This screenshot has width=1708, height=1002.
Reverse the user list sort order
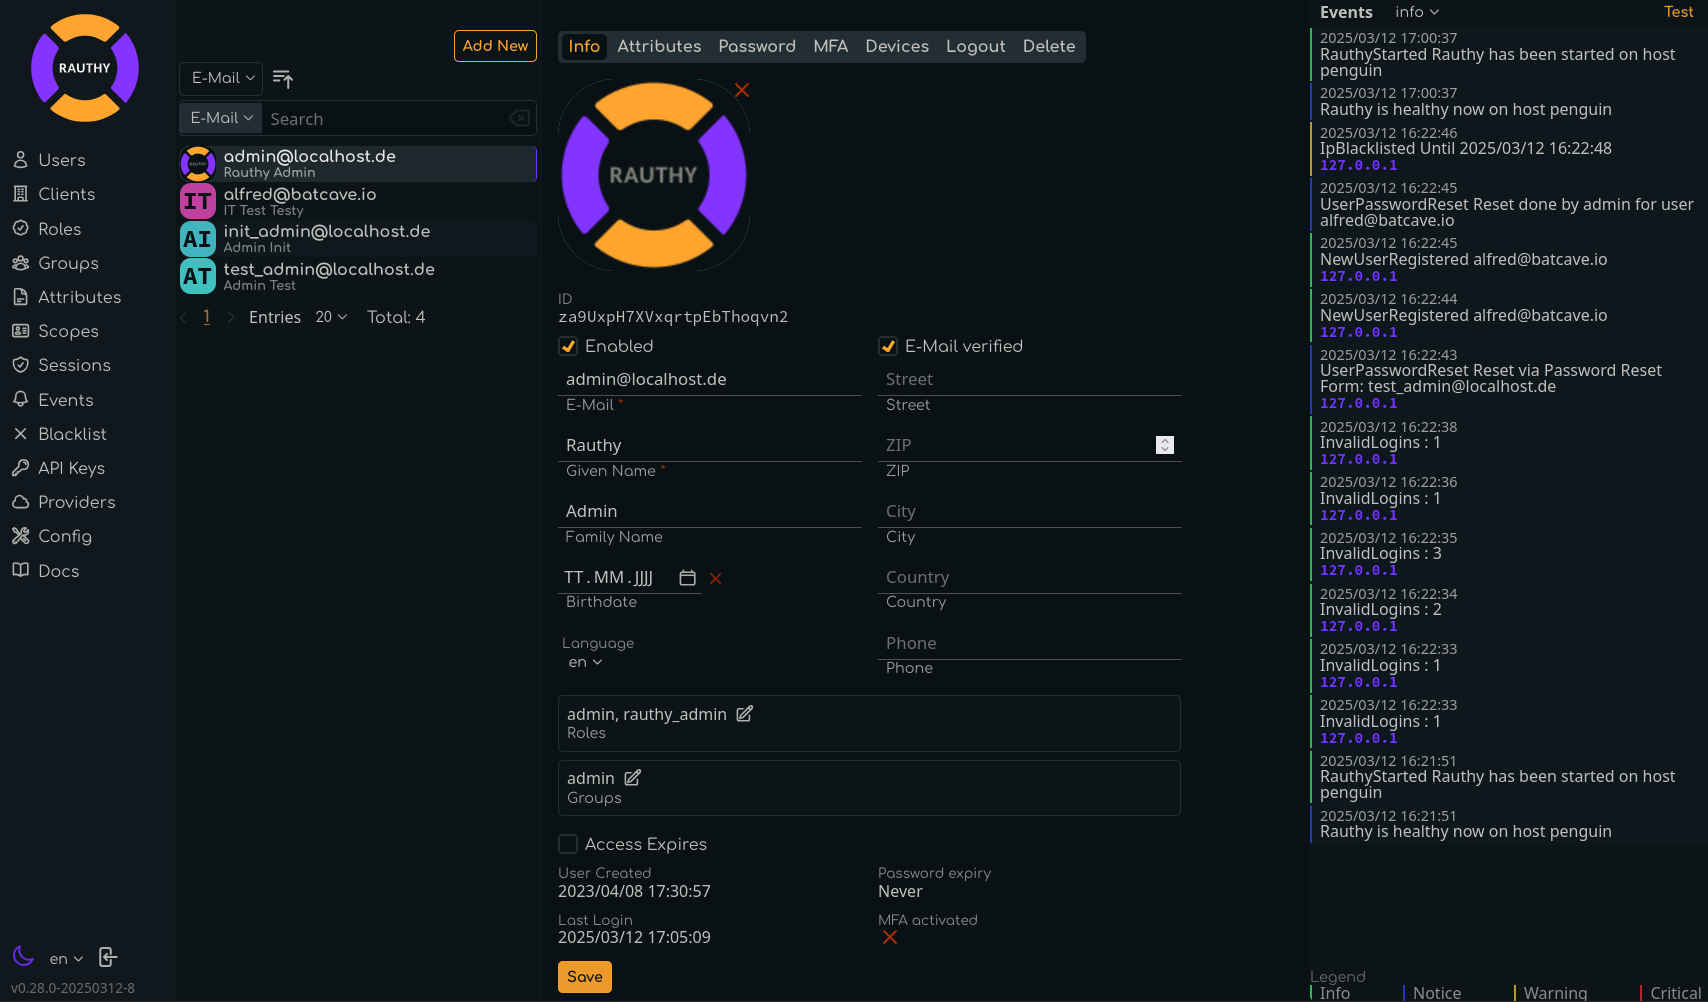pos(283,78)
